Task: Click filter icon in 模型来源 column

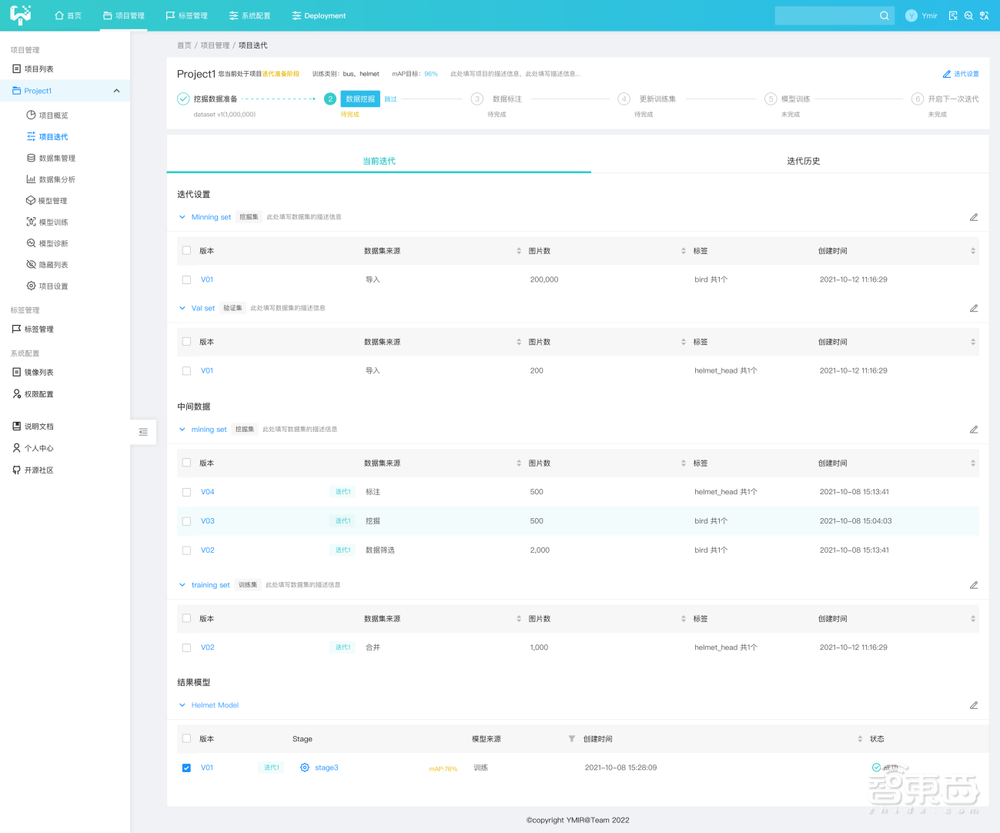Action: click(572, 739)
